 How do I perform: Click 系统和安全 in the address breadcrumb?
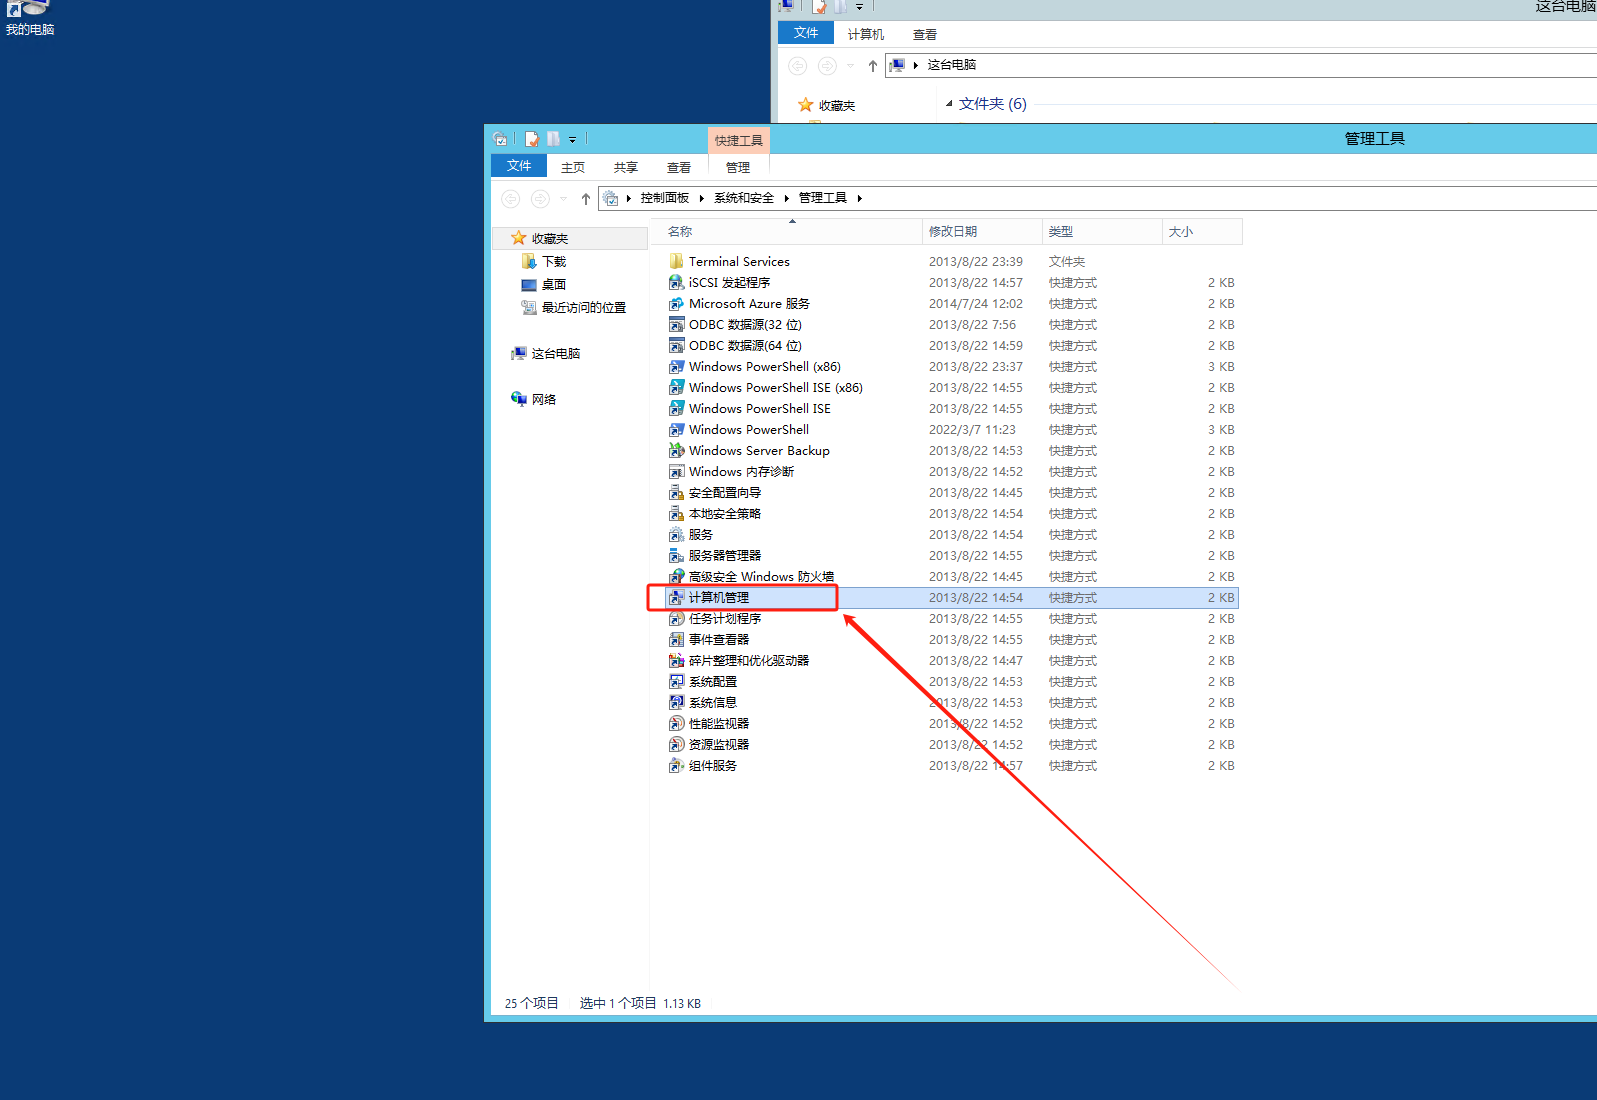(744, 198)
